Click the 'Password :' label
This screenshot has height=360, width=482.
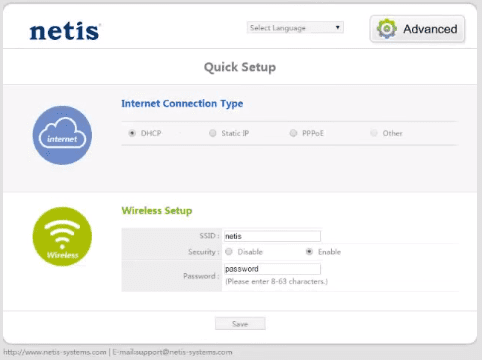201,276
